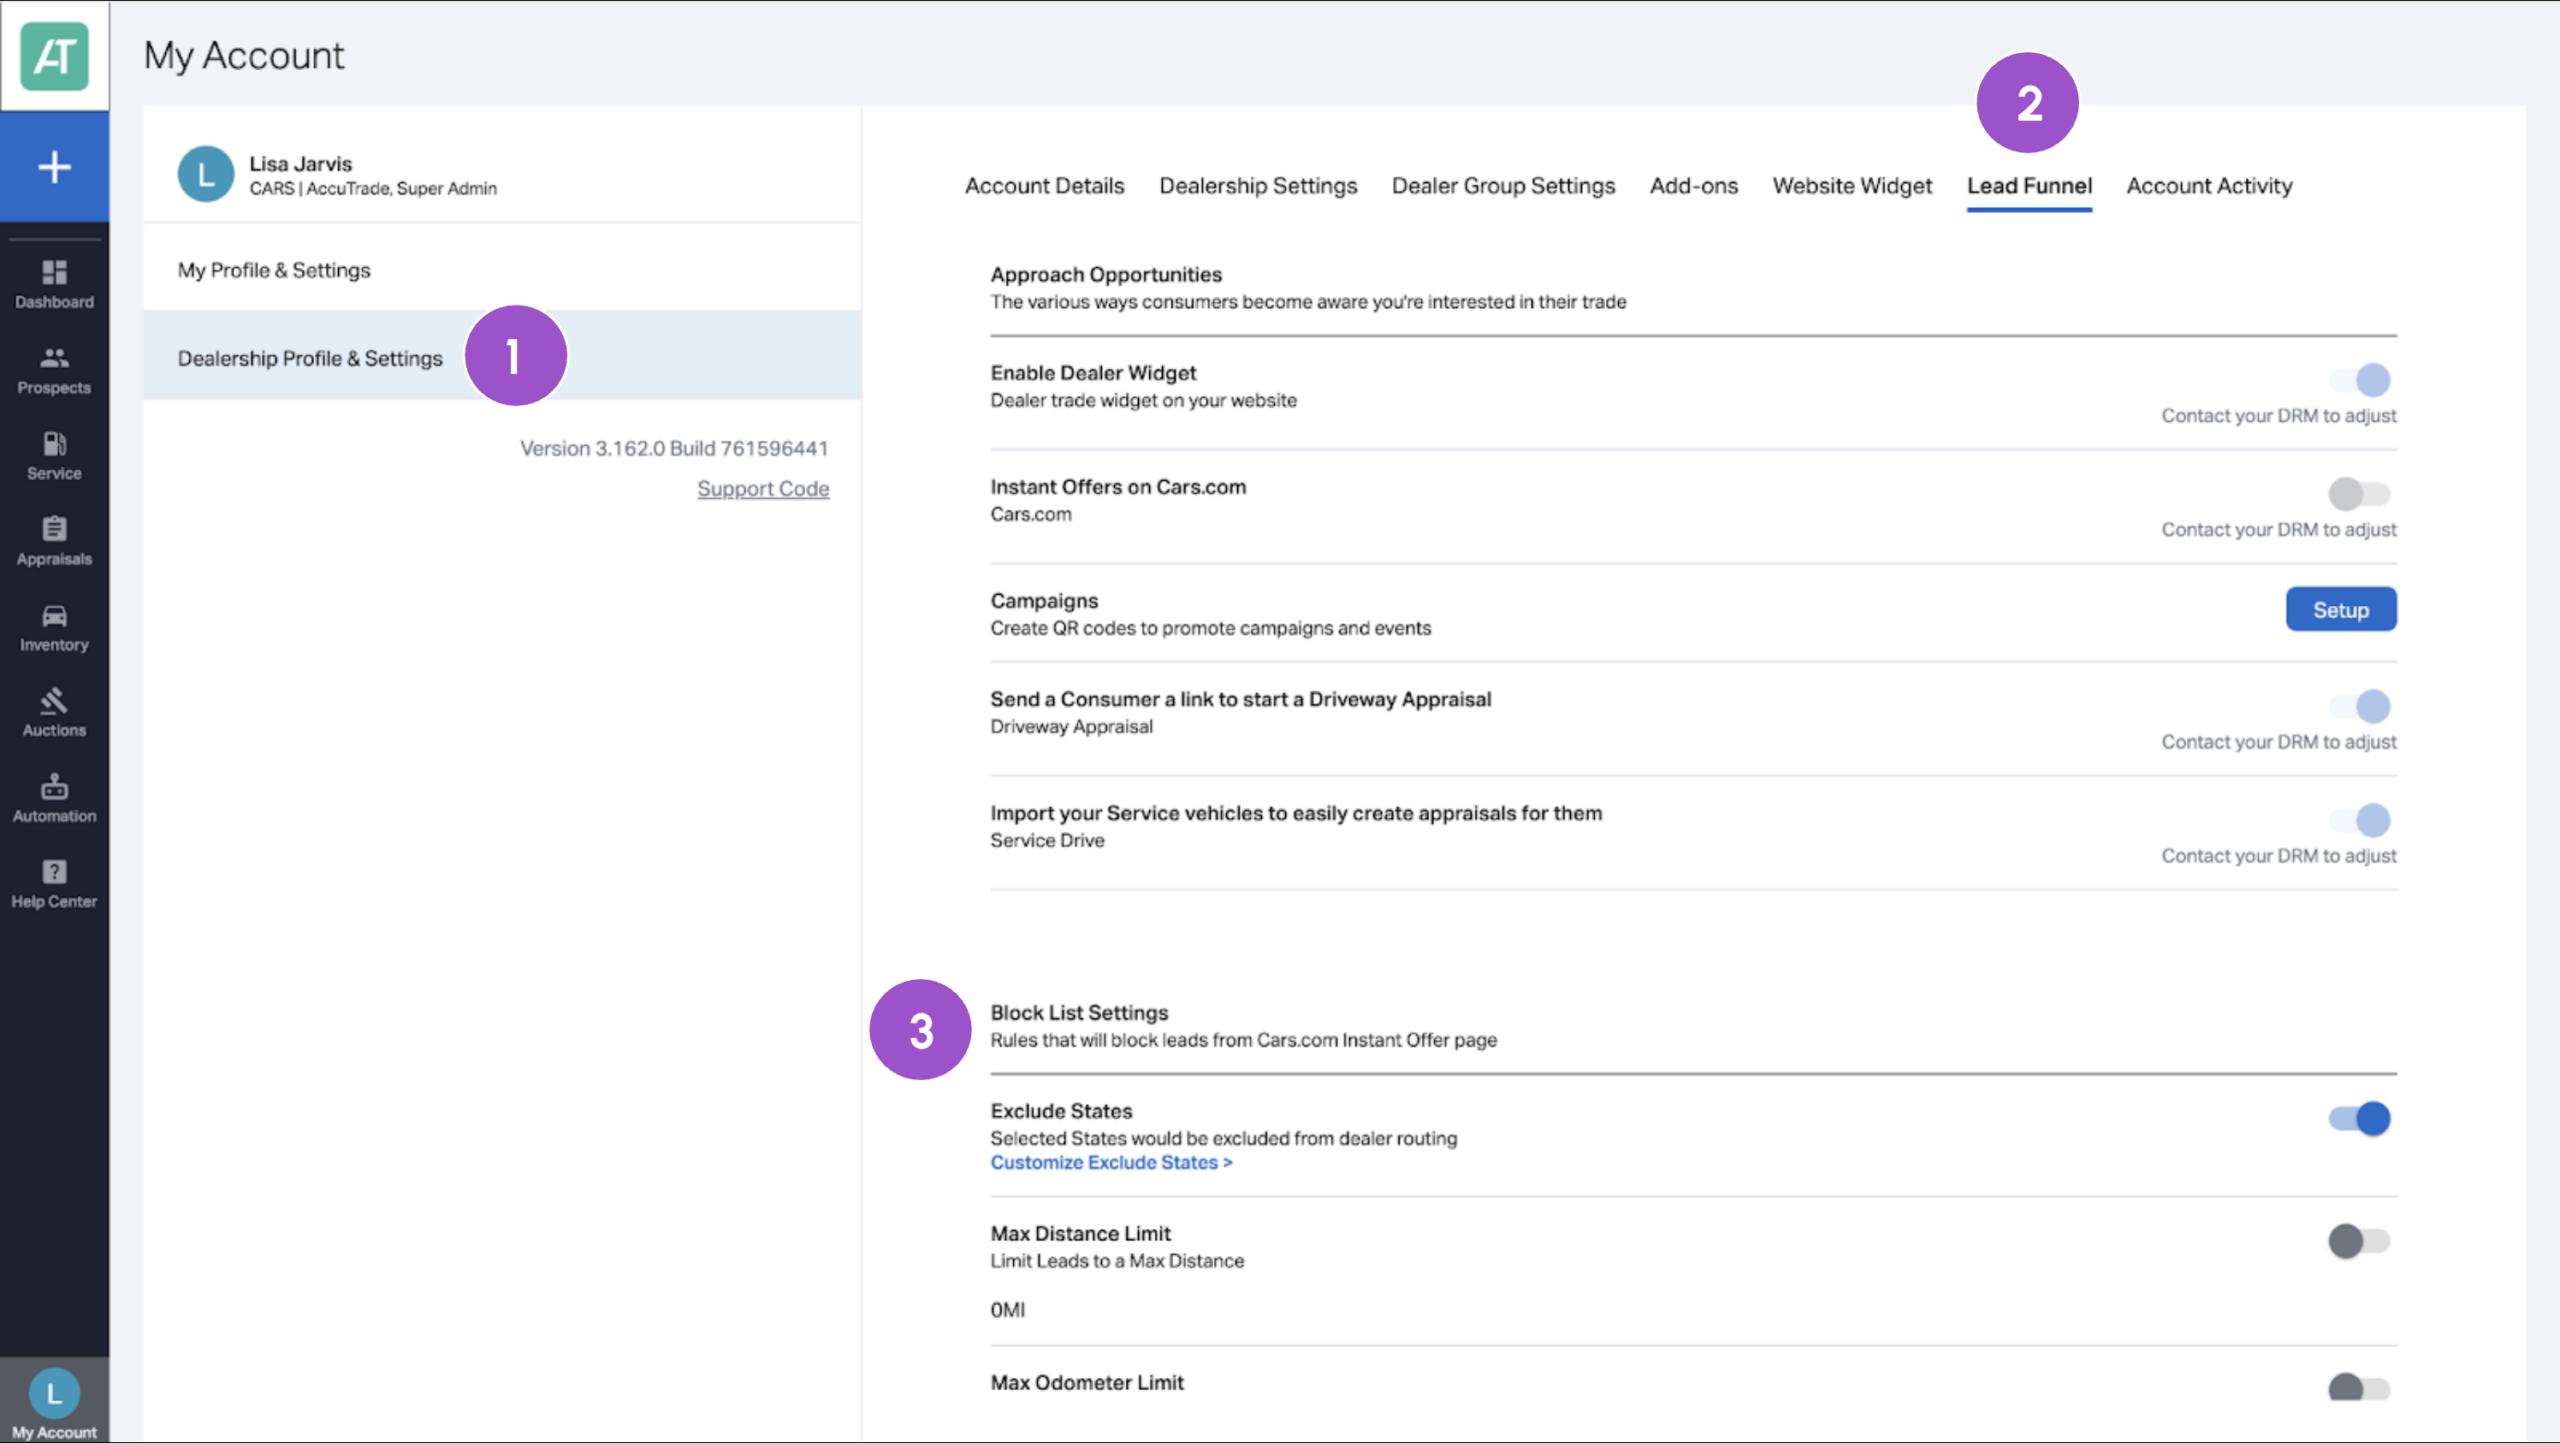Open the Help Center icon

tap(54, 884)
